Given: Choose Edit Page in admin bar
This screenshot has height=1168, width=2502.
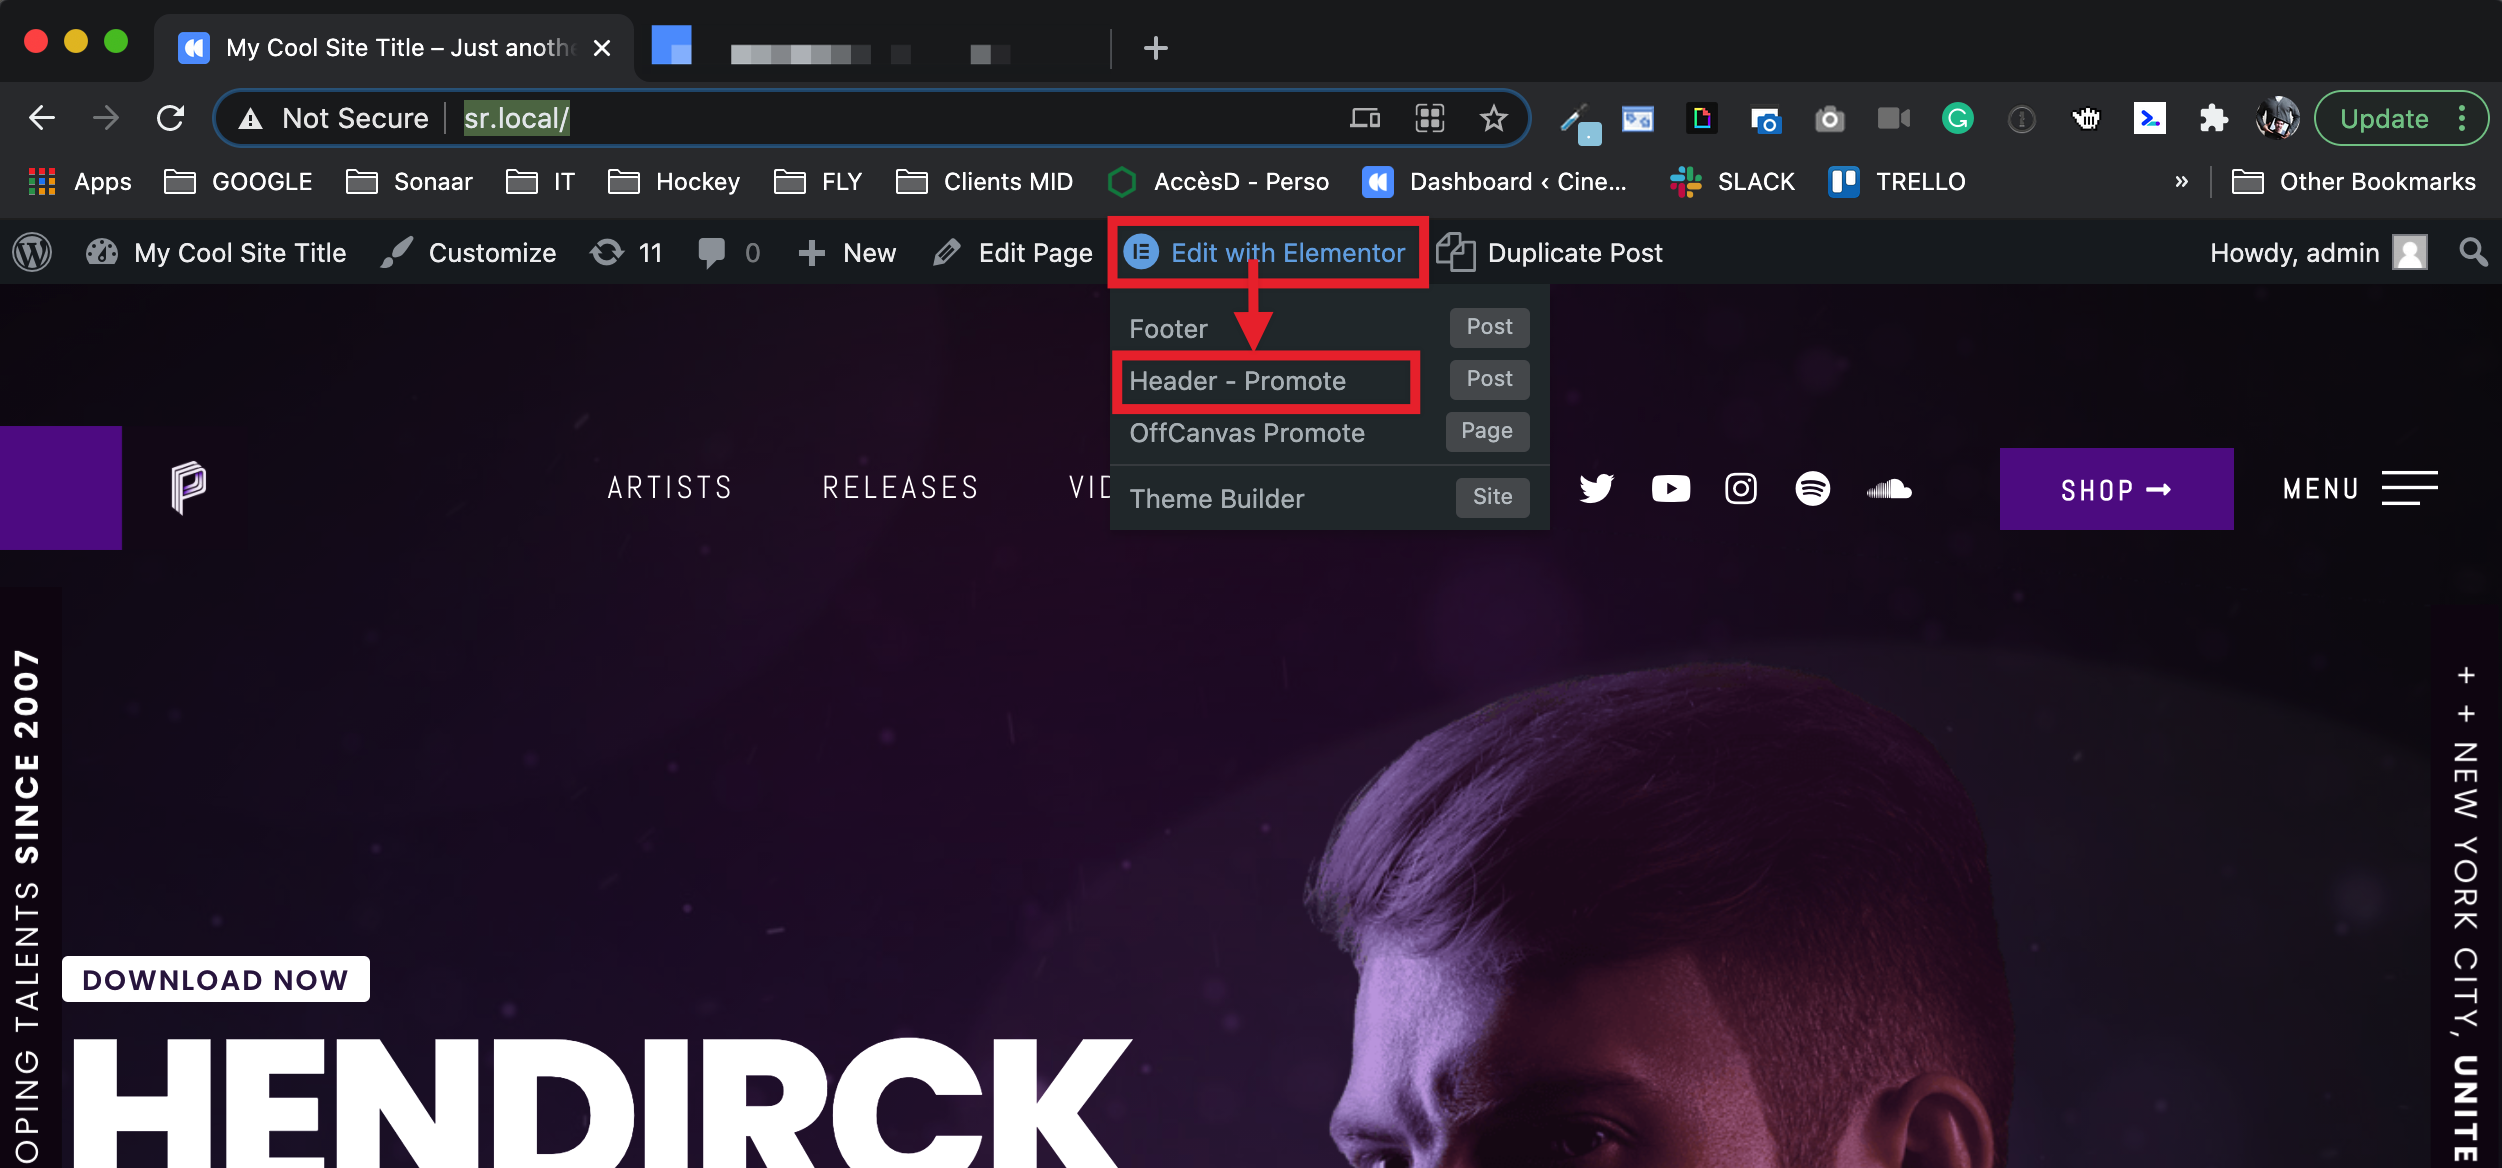Looking at the screenshot, I should coord(1013,252).
